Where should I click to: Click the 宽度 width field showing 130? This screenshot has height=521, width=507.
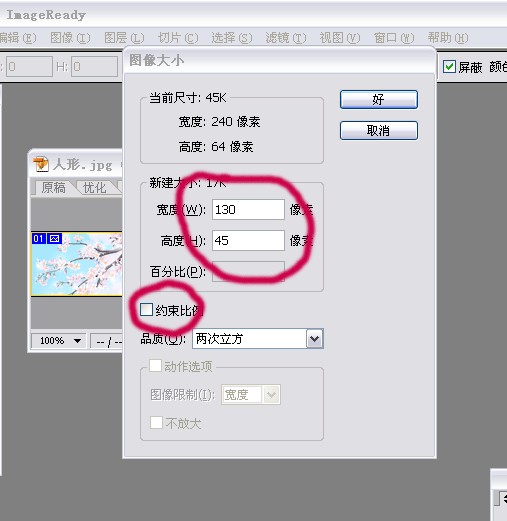pos(248,210)
